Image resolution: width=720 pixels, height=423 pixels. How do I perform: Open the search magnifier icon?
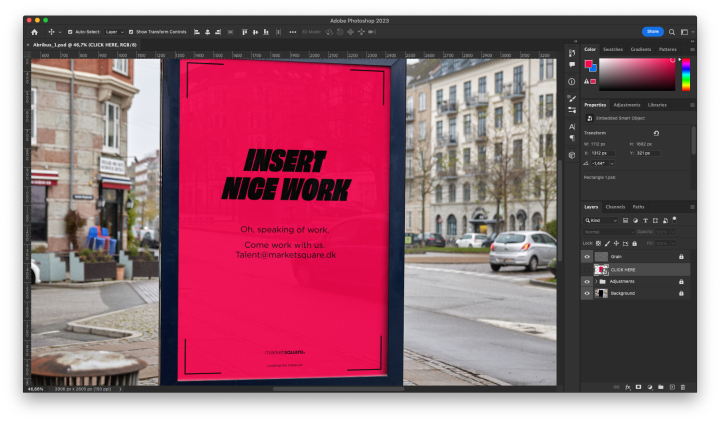672,32
